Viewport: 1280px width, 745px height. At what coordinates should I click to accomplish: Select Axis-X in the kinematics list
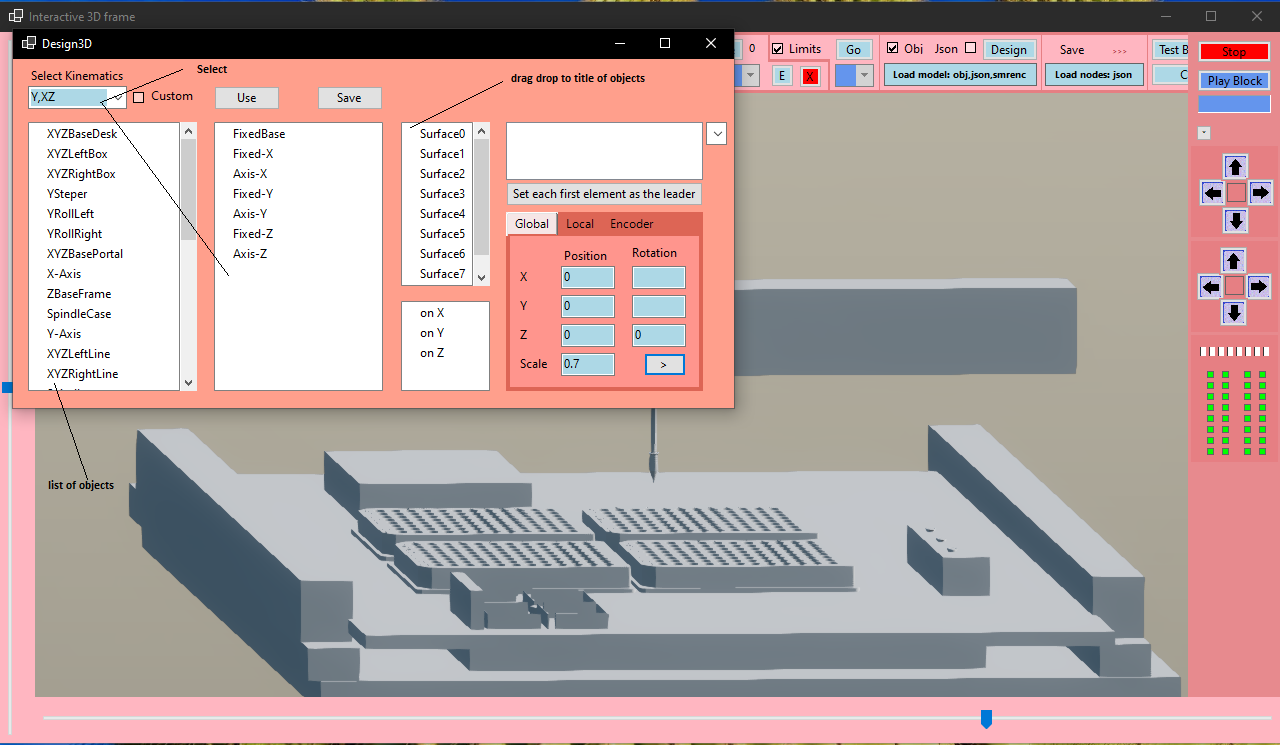tap(250, 174)
